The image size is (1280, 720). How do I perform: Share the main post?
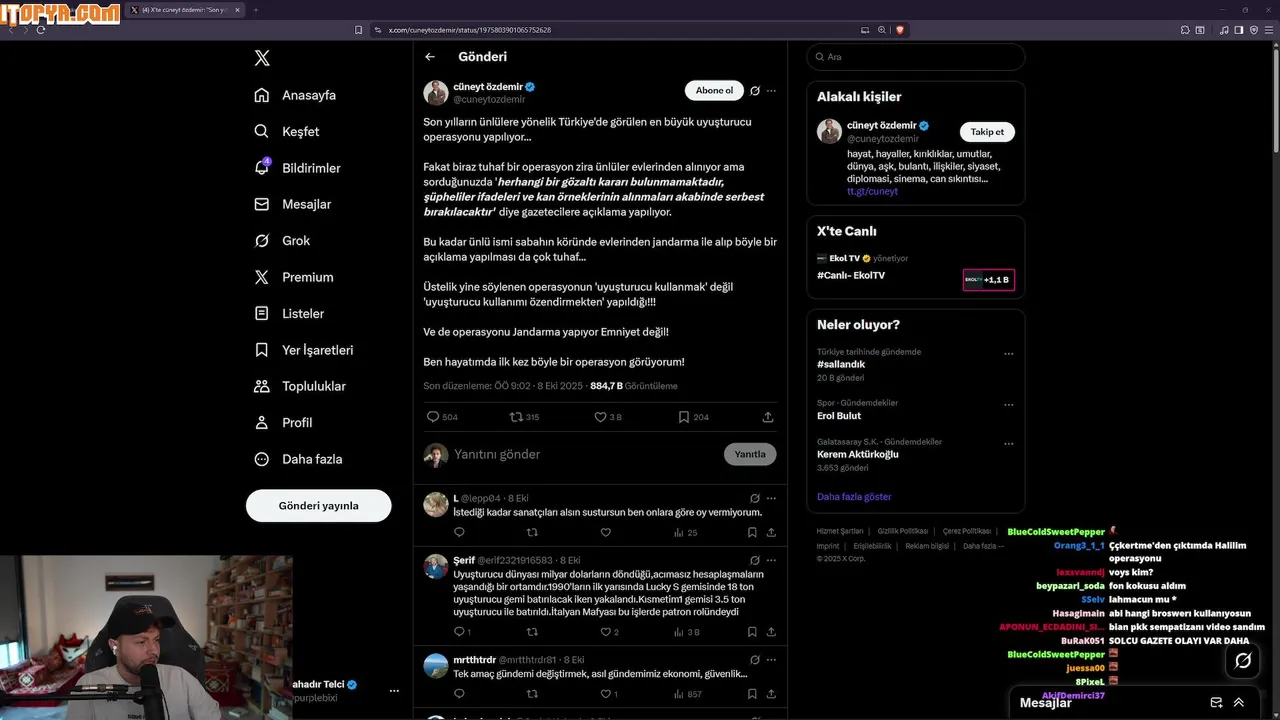click(768, 417)
